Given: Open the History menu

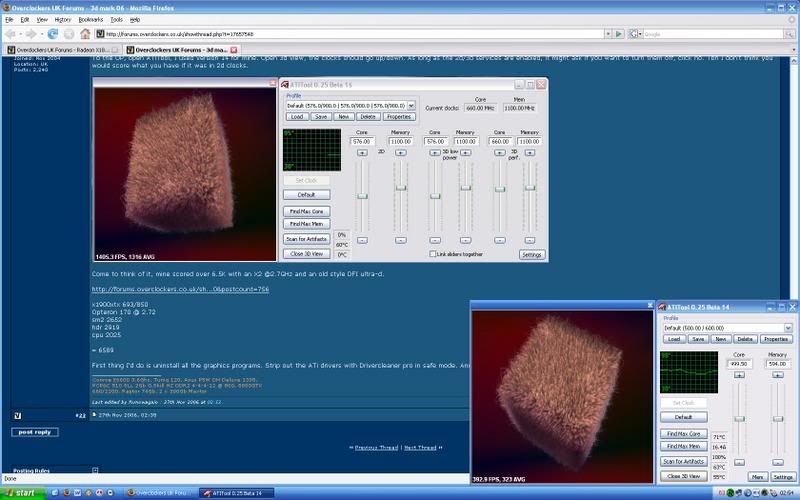Looking at the screenshot, I should coord(62,19).
